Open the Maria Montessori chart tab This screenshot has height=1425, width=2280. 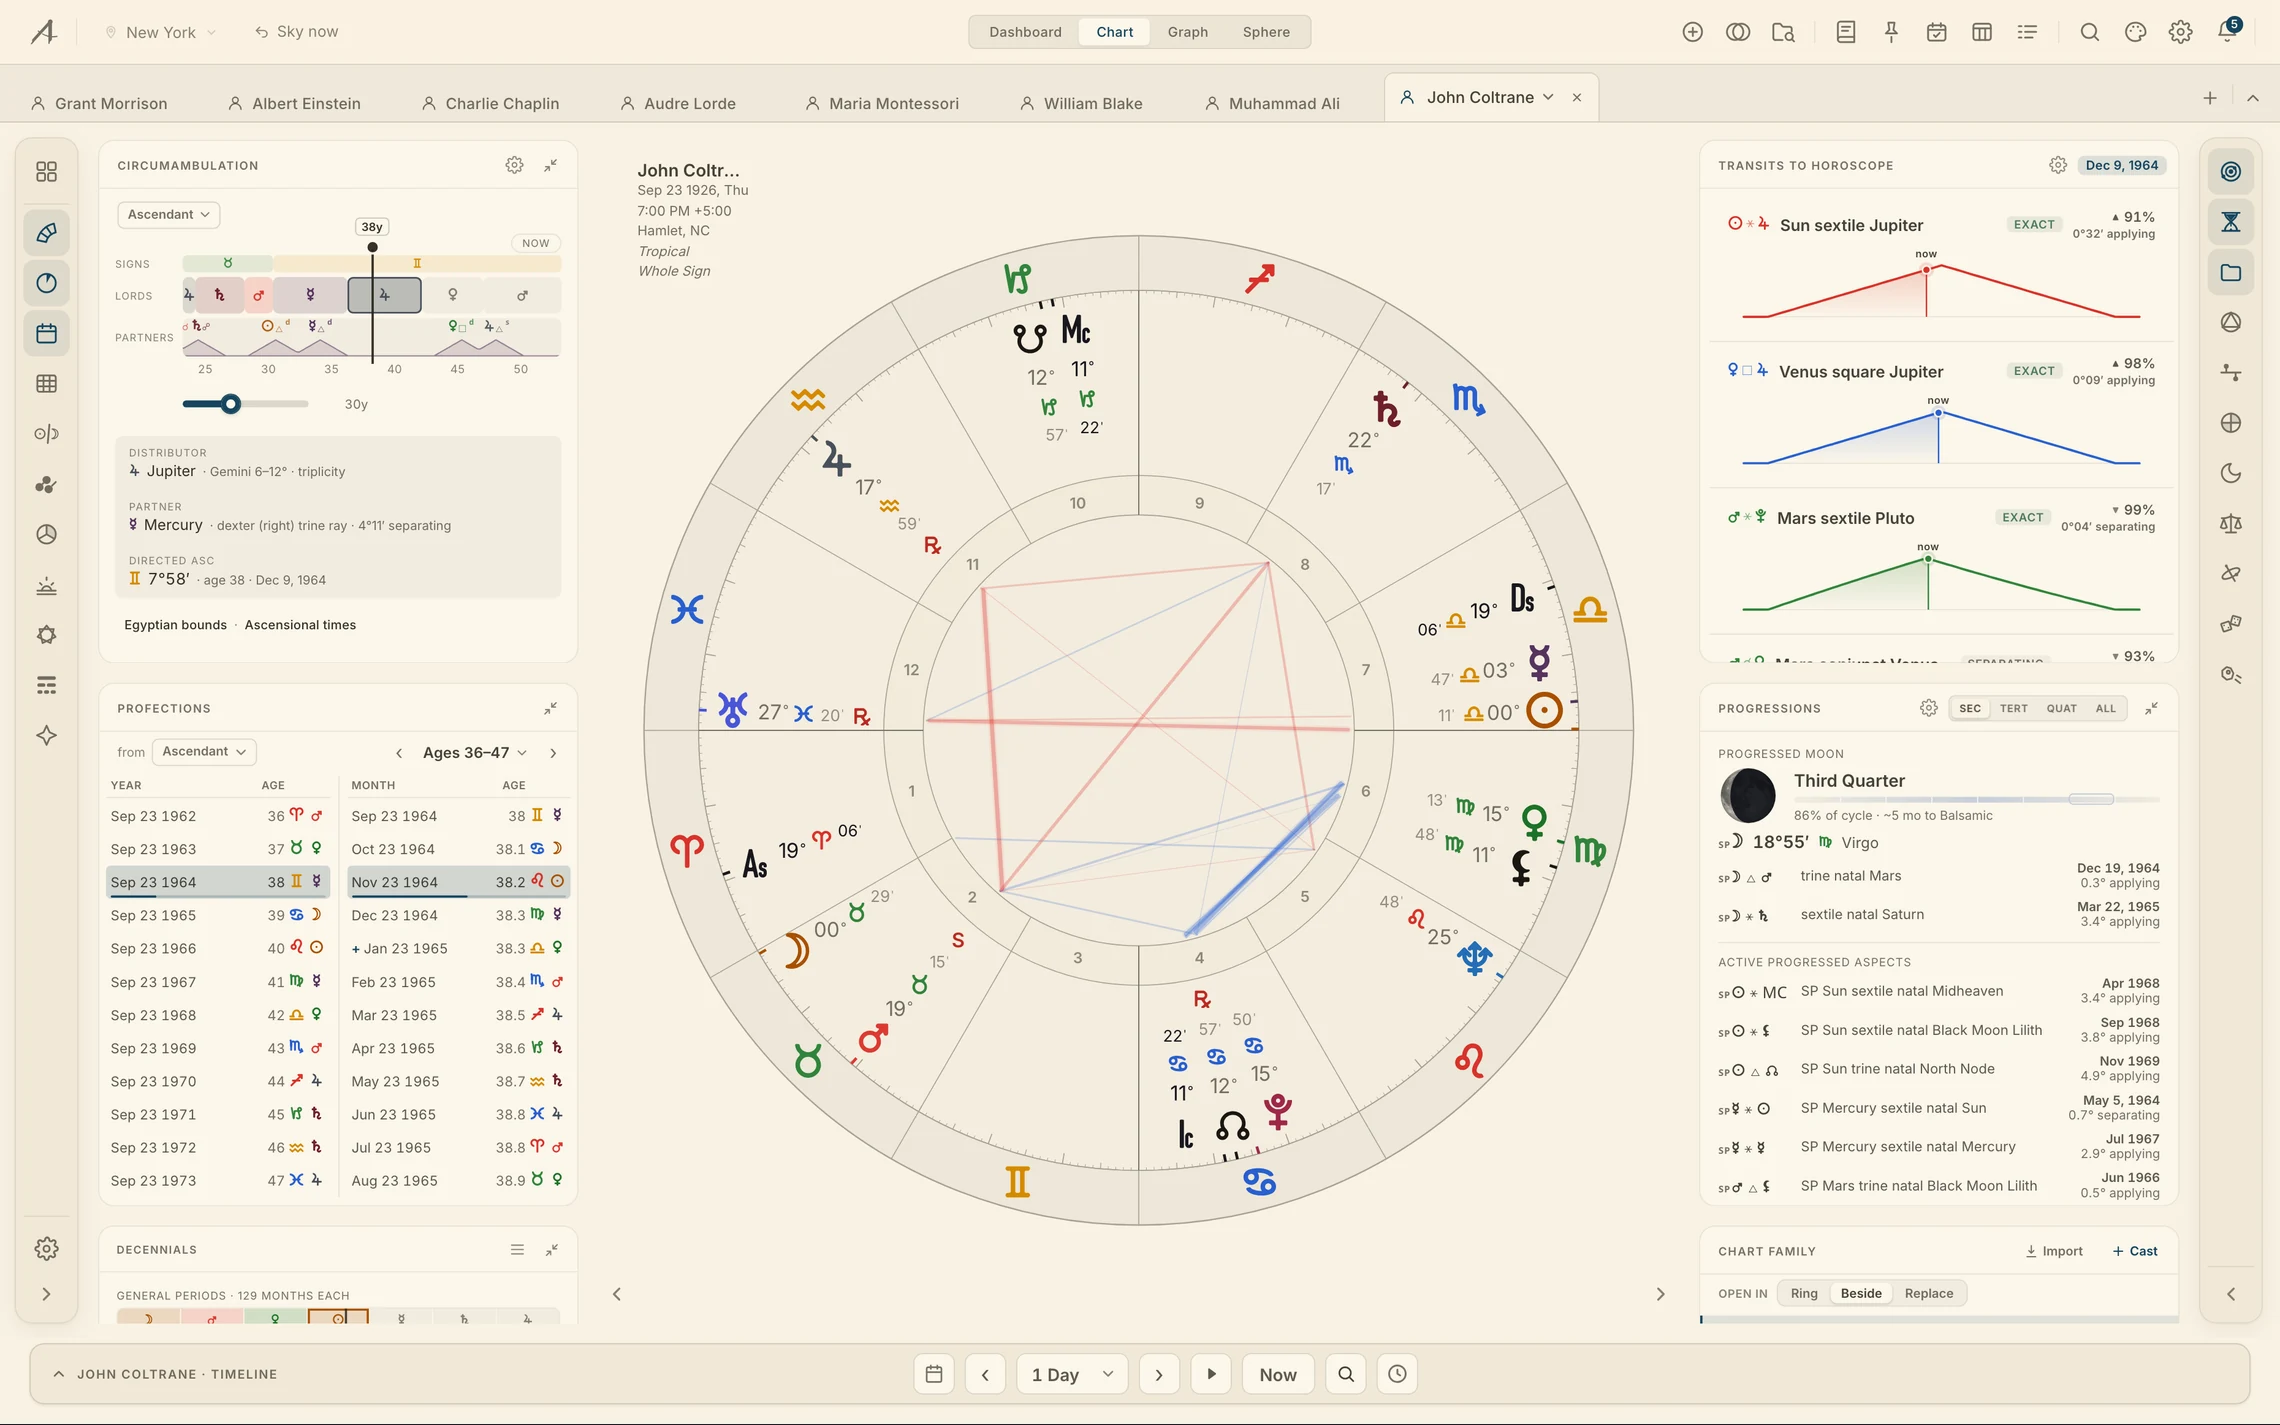(882, 103)
